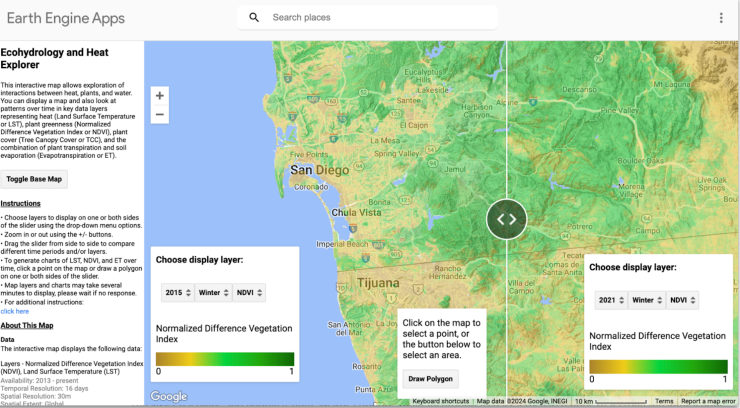
Task: Zoom in with the plus button
Action: click(160, 96)
